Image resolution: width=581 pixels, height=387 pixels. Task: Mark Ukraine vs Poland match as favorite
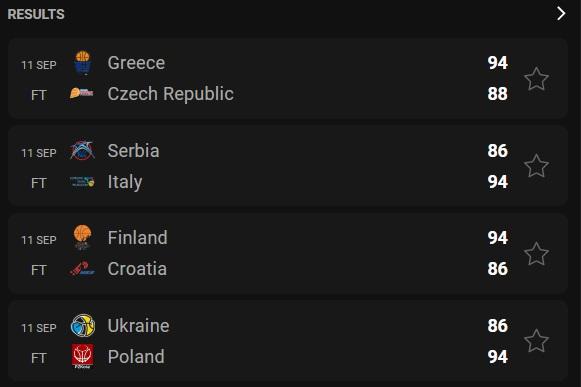coord(536,341)
